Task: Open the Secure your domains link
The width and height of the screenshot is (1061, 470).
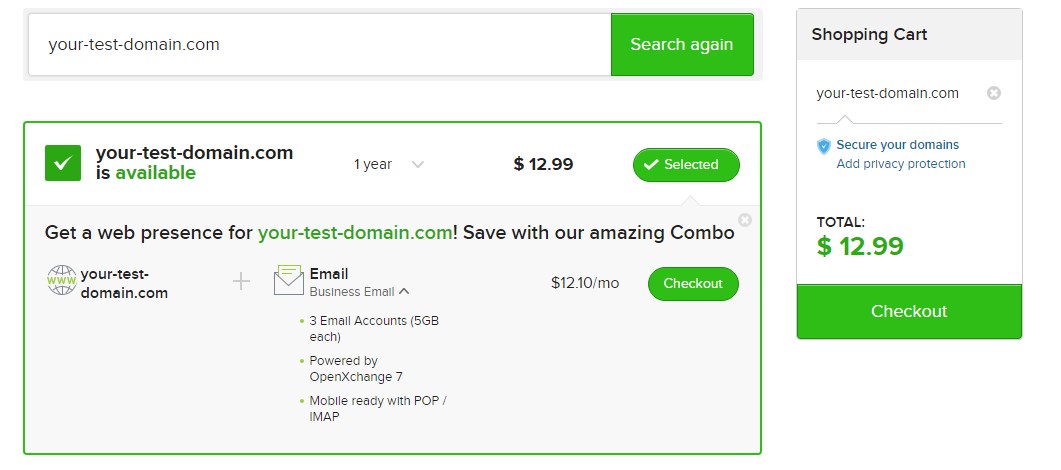Action: (897, 145)
